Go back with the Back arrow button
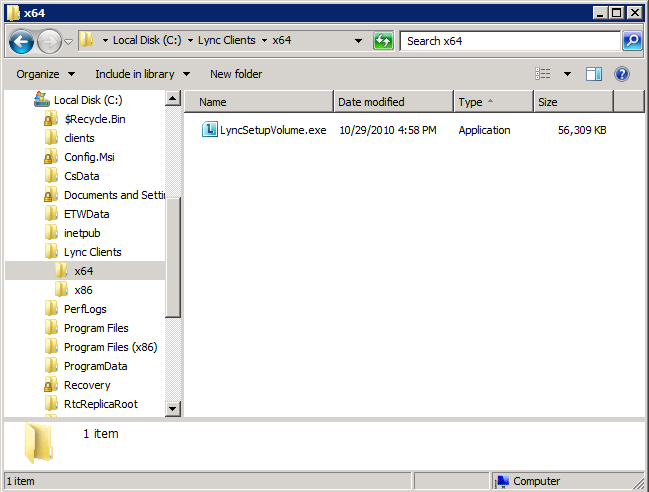The width and height of the screenshot is (649, 492). (21, 41)
